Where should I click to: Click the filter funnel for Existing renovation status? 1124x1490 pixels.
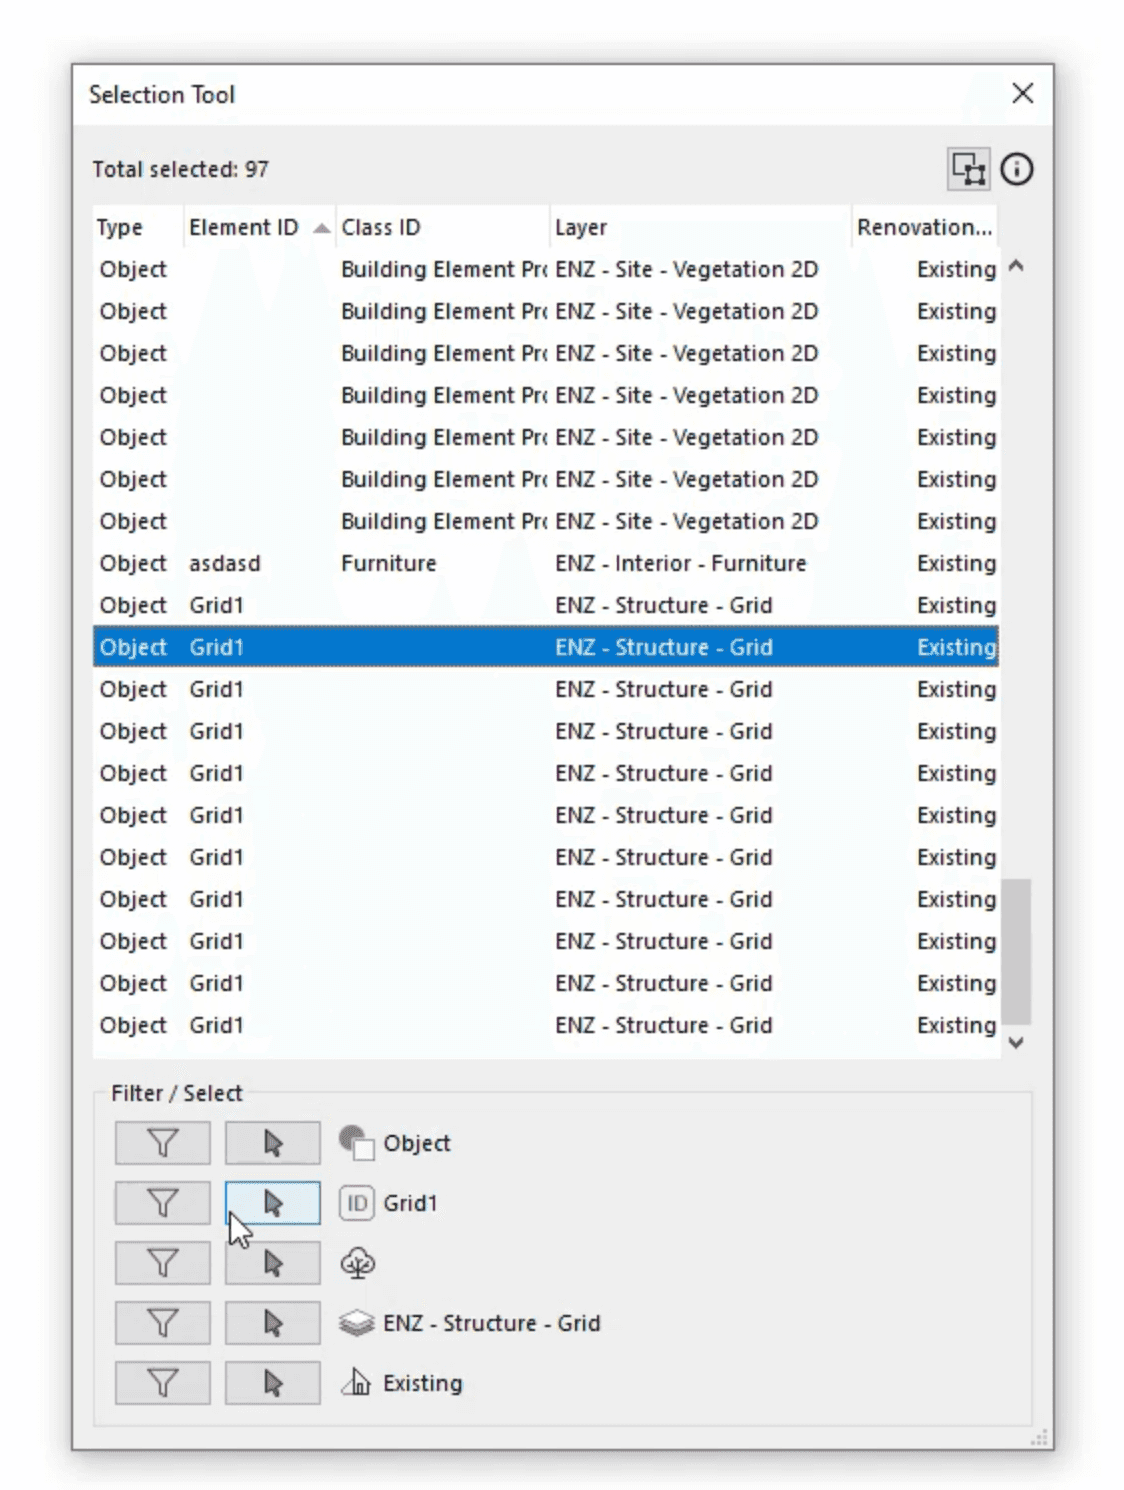[161, 1382]
